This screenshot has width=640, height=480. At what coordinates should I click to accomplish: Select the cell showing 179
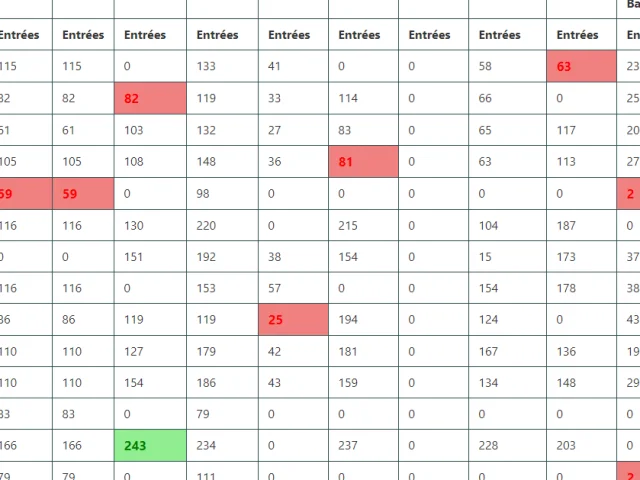222,352
